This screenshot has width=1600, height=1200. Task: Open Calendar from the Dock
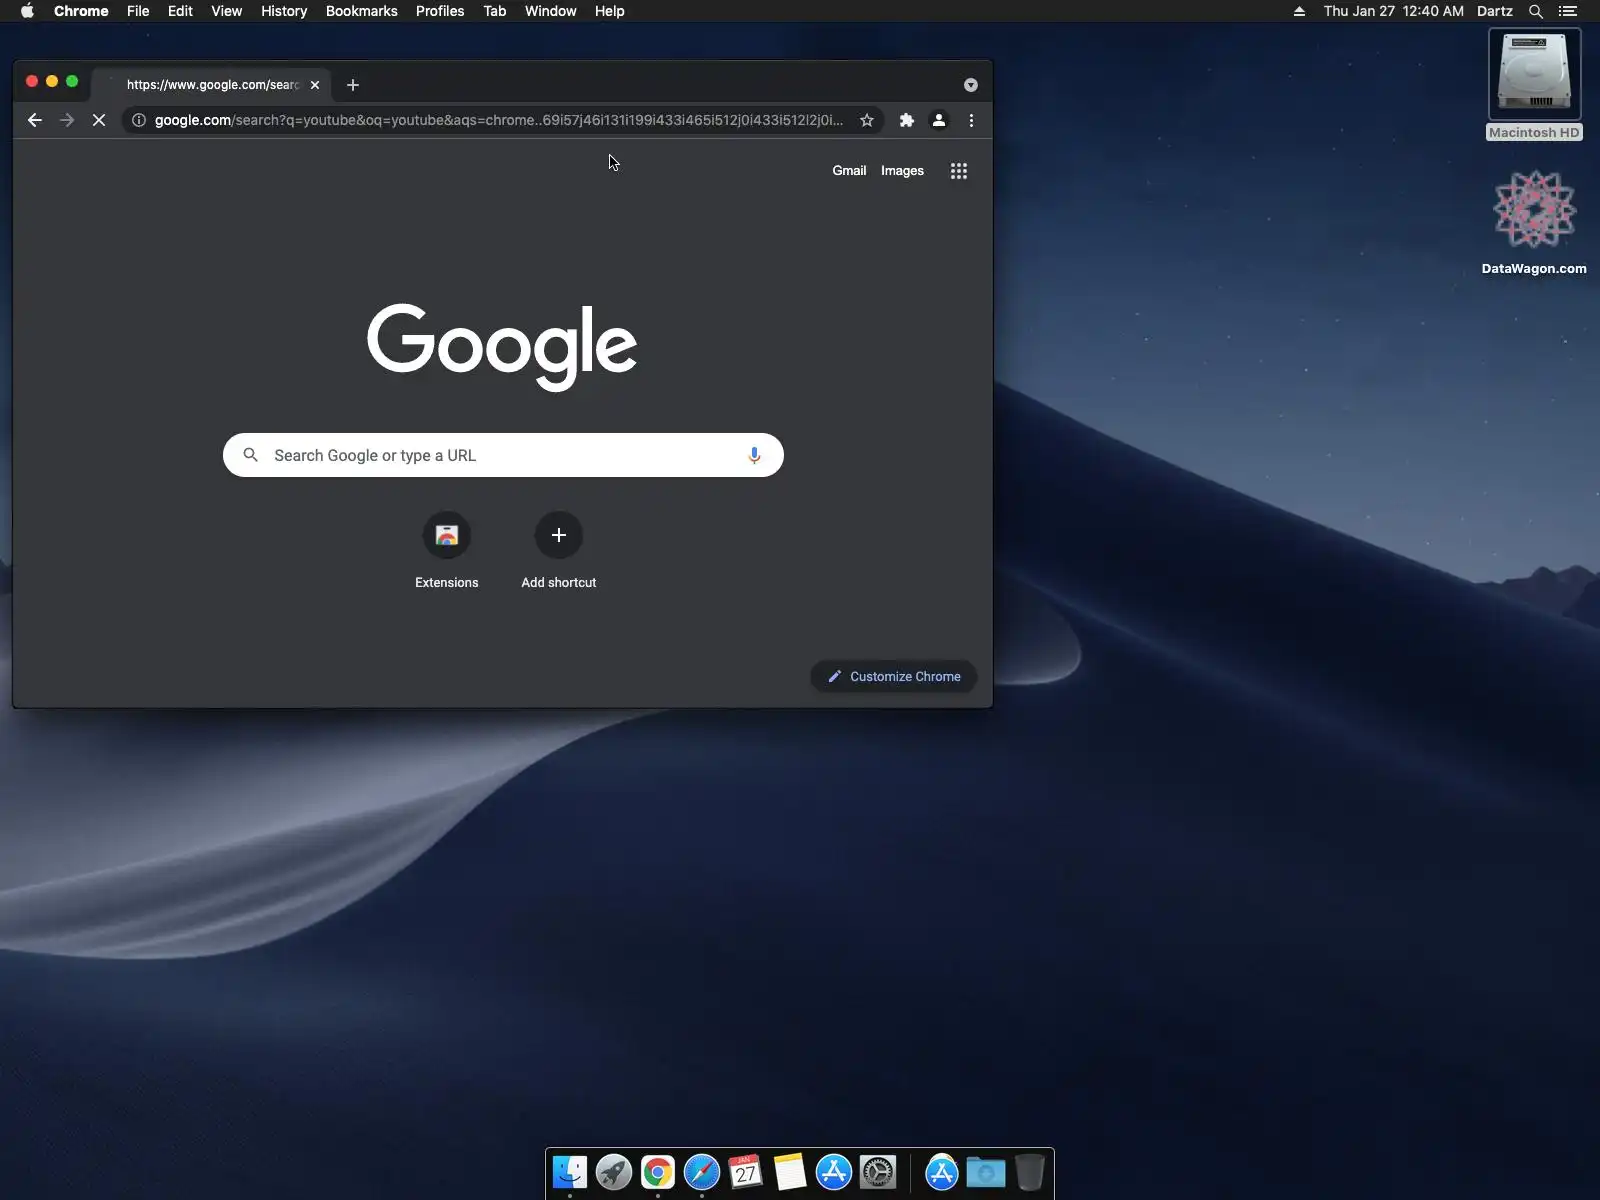point(746,1172)
